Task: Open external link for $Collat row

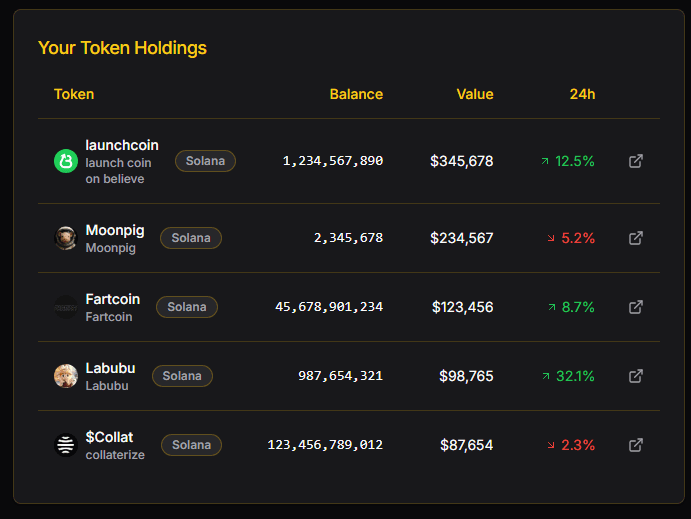Action: [635, 445]
